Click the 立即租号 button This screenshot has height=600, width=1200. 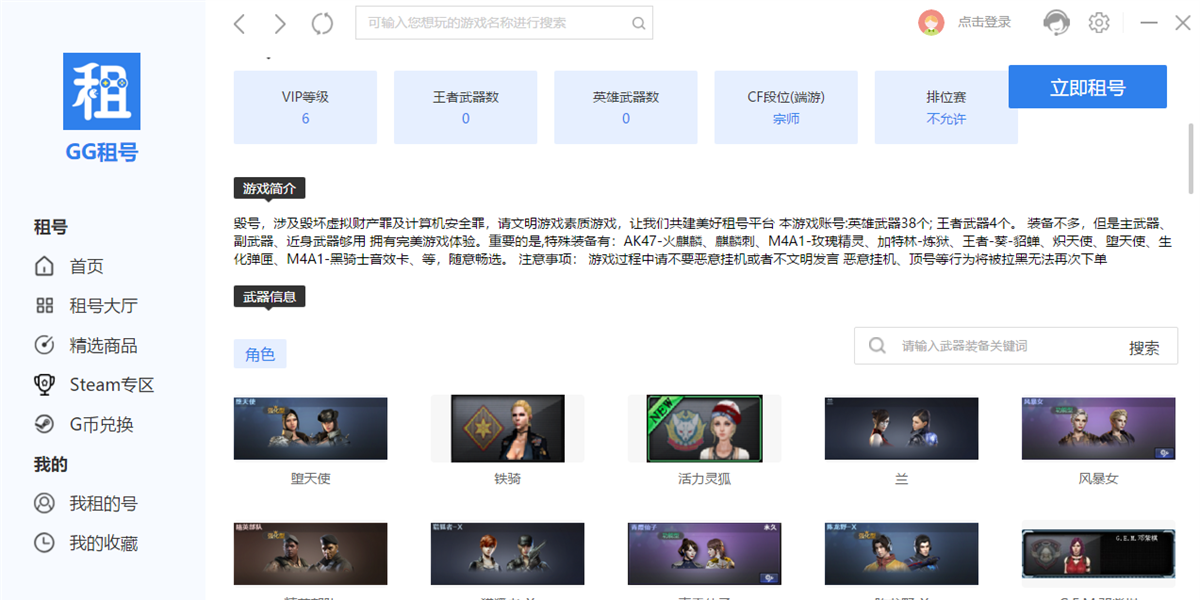[1087, 87]
